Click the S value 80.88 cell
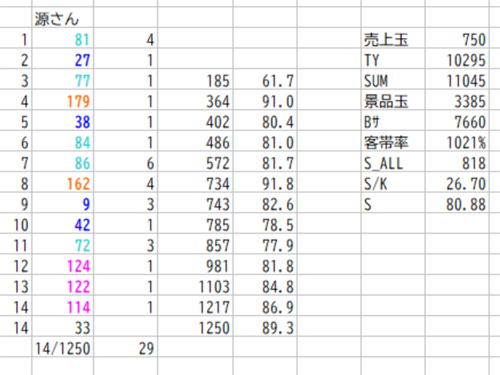Viewport: 500px width, 375px height. click(457, 203)
